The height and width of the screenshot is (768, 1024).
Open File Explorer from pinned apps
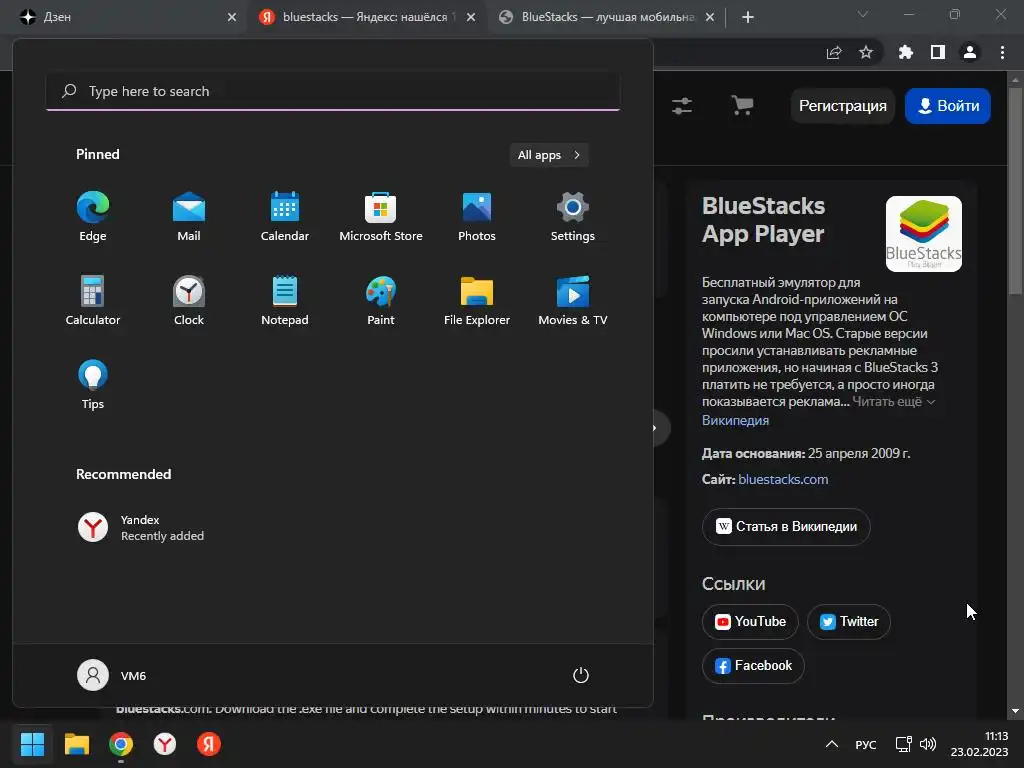(477, 300)
